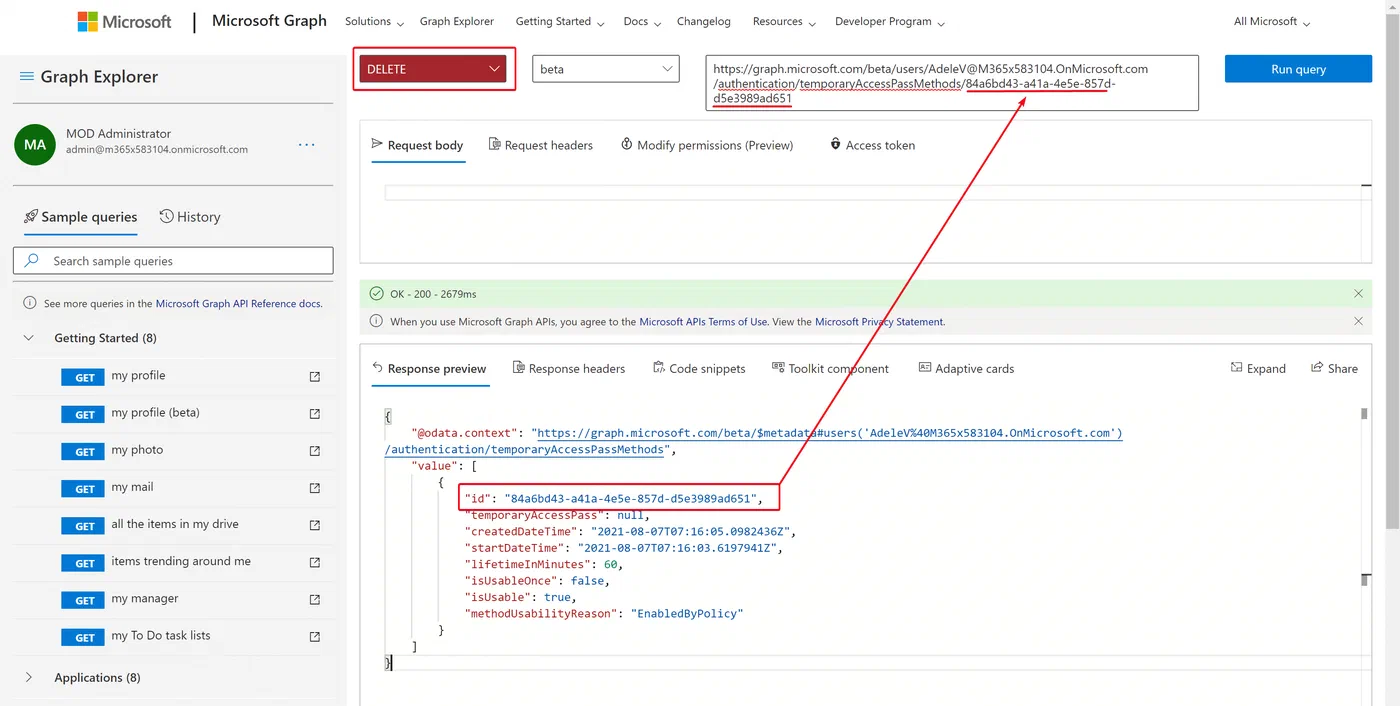1400x706 pixels.
Task: Select the my To Do task lists query
Action: tap(161, 636)
